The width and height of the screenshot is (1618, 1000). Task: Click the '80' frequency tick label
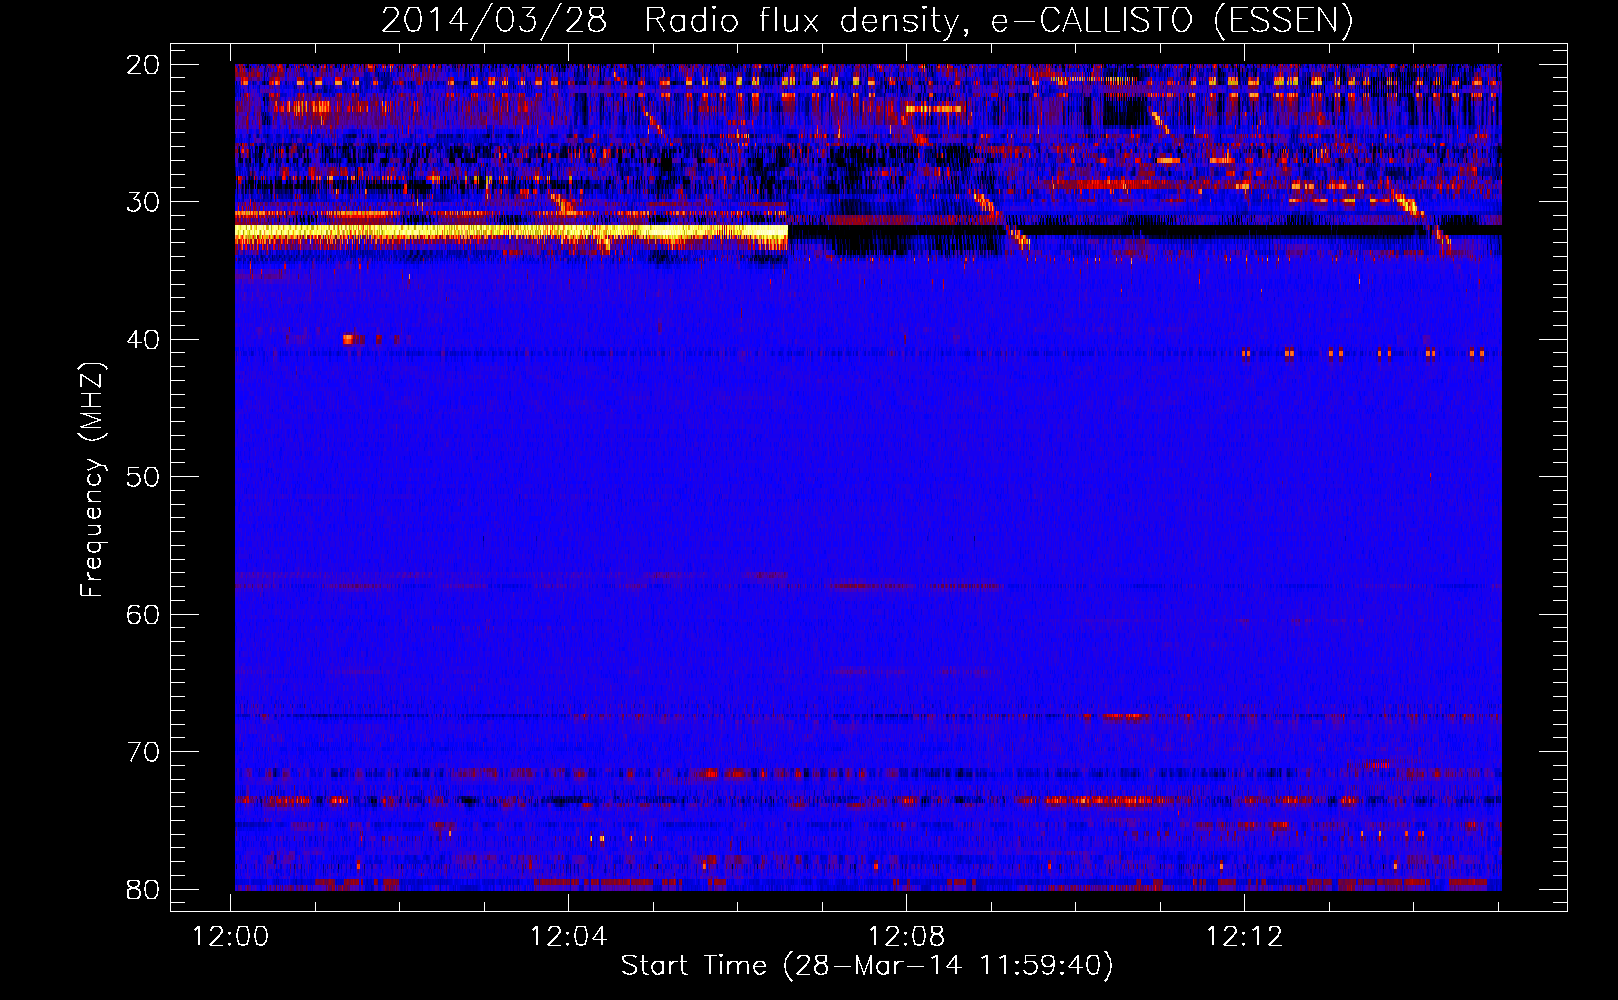click(x=143, y=889)
